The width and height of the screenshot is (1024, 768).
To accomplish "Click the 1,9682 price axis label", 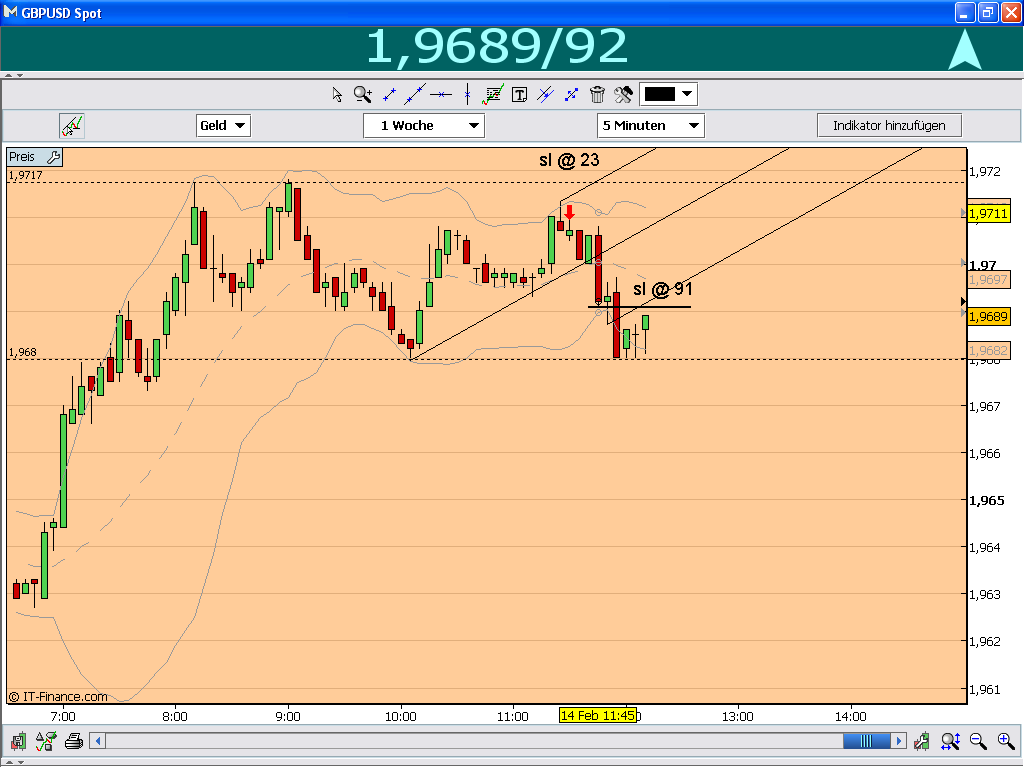I will [989, 350].
